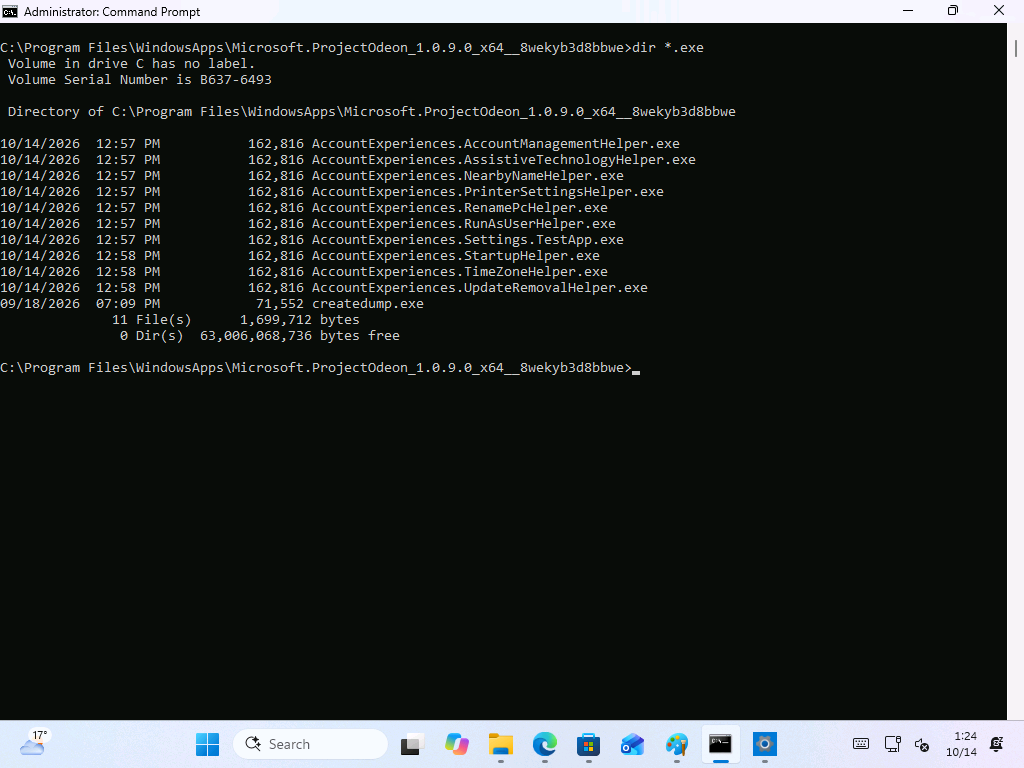Open Outlook from the taskbar
1024x768 pixels.
coord(632,744)
